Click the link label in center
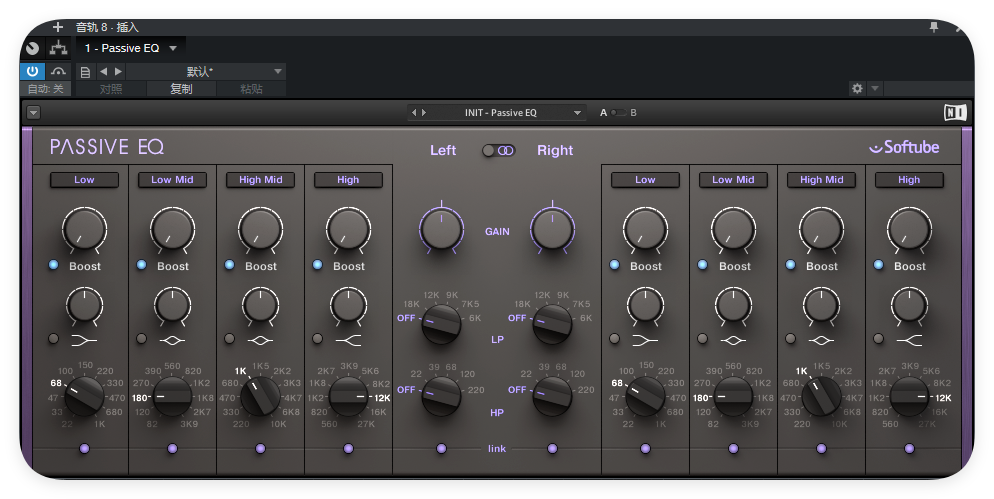Screen dimensions: 994x499 (497, 448)
